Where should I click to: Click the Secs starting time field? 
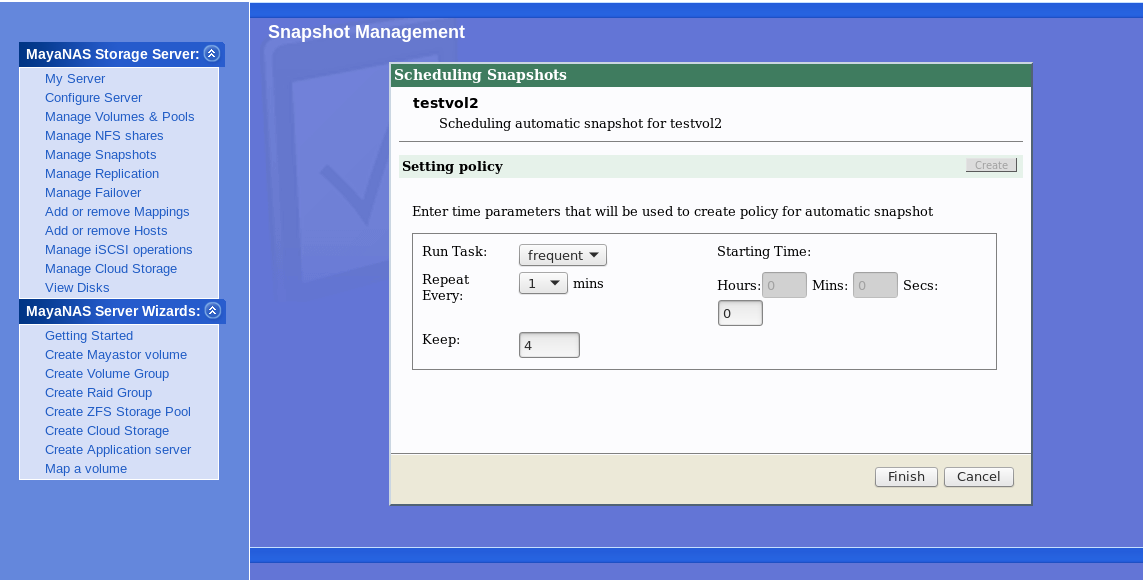pos(740,314)
